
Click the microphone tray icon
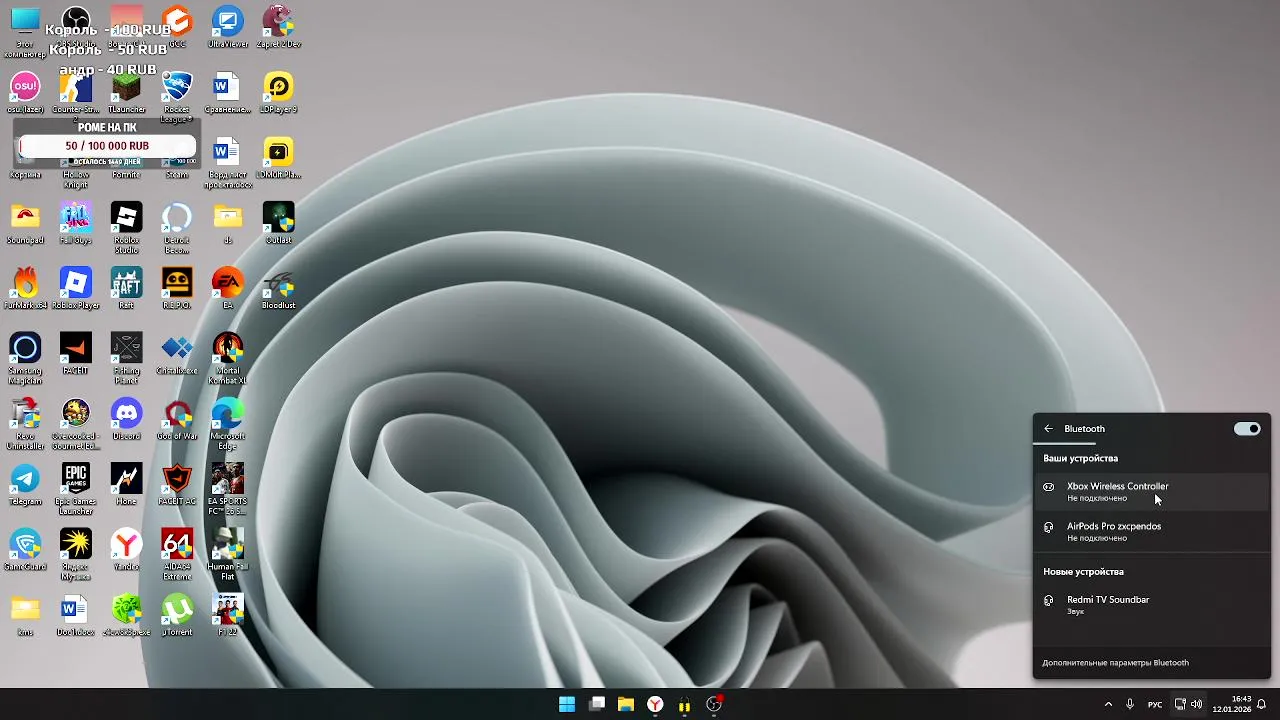[1130, 704]
